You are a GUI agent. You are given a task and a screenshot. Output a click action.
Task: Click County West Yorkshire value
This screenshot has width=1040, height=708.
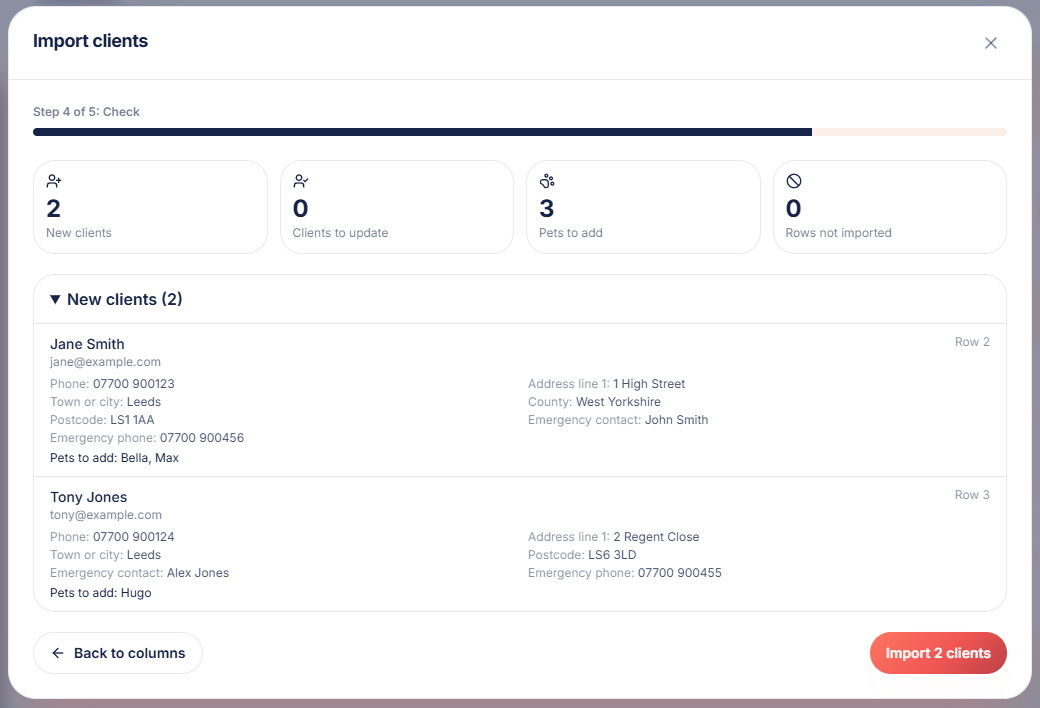coord(618,401)
